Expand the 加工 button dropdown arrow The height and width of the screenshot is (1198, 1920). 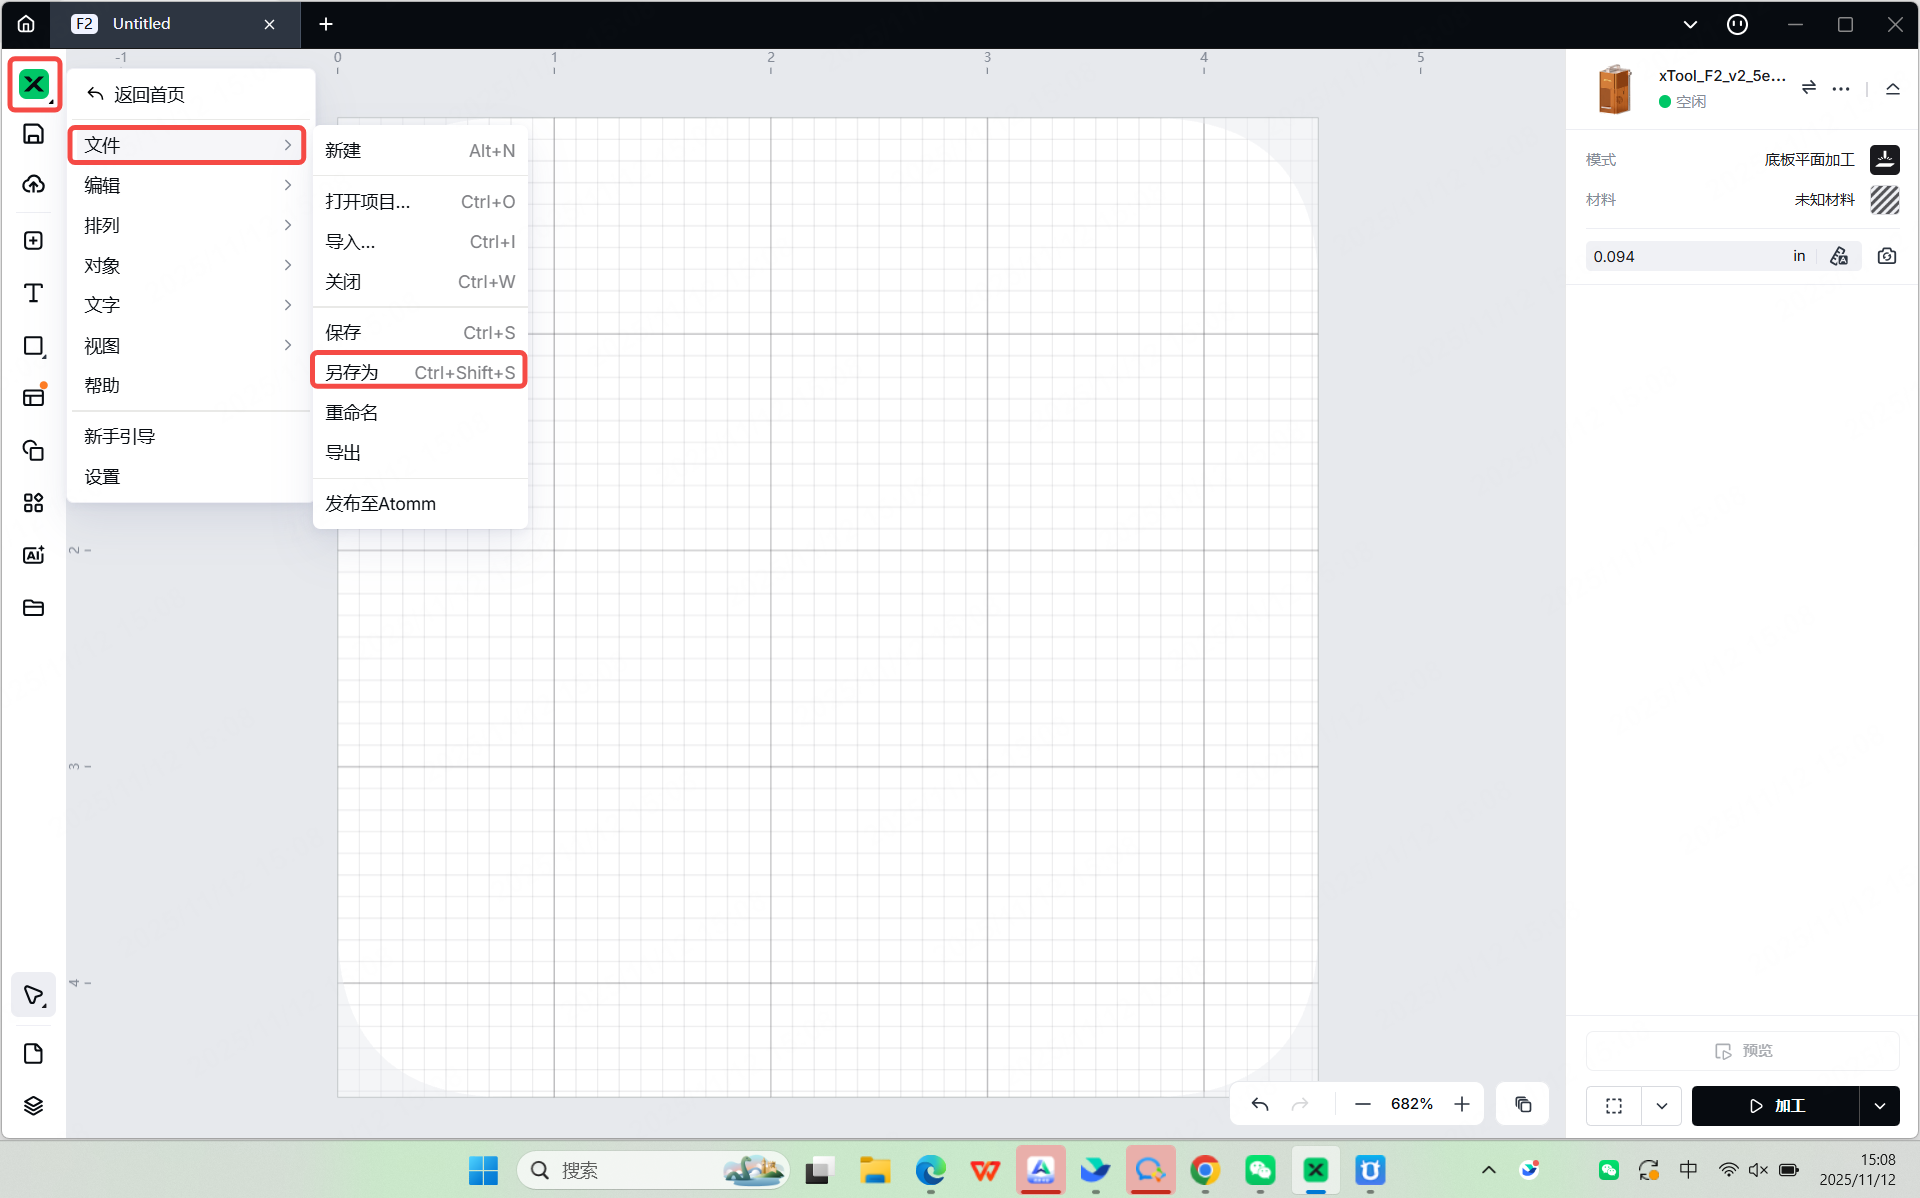(1879, 1106)
